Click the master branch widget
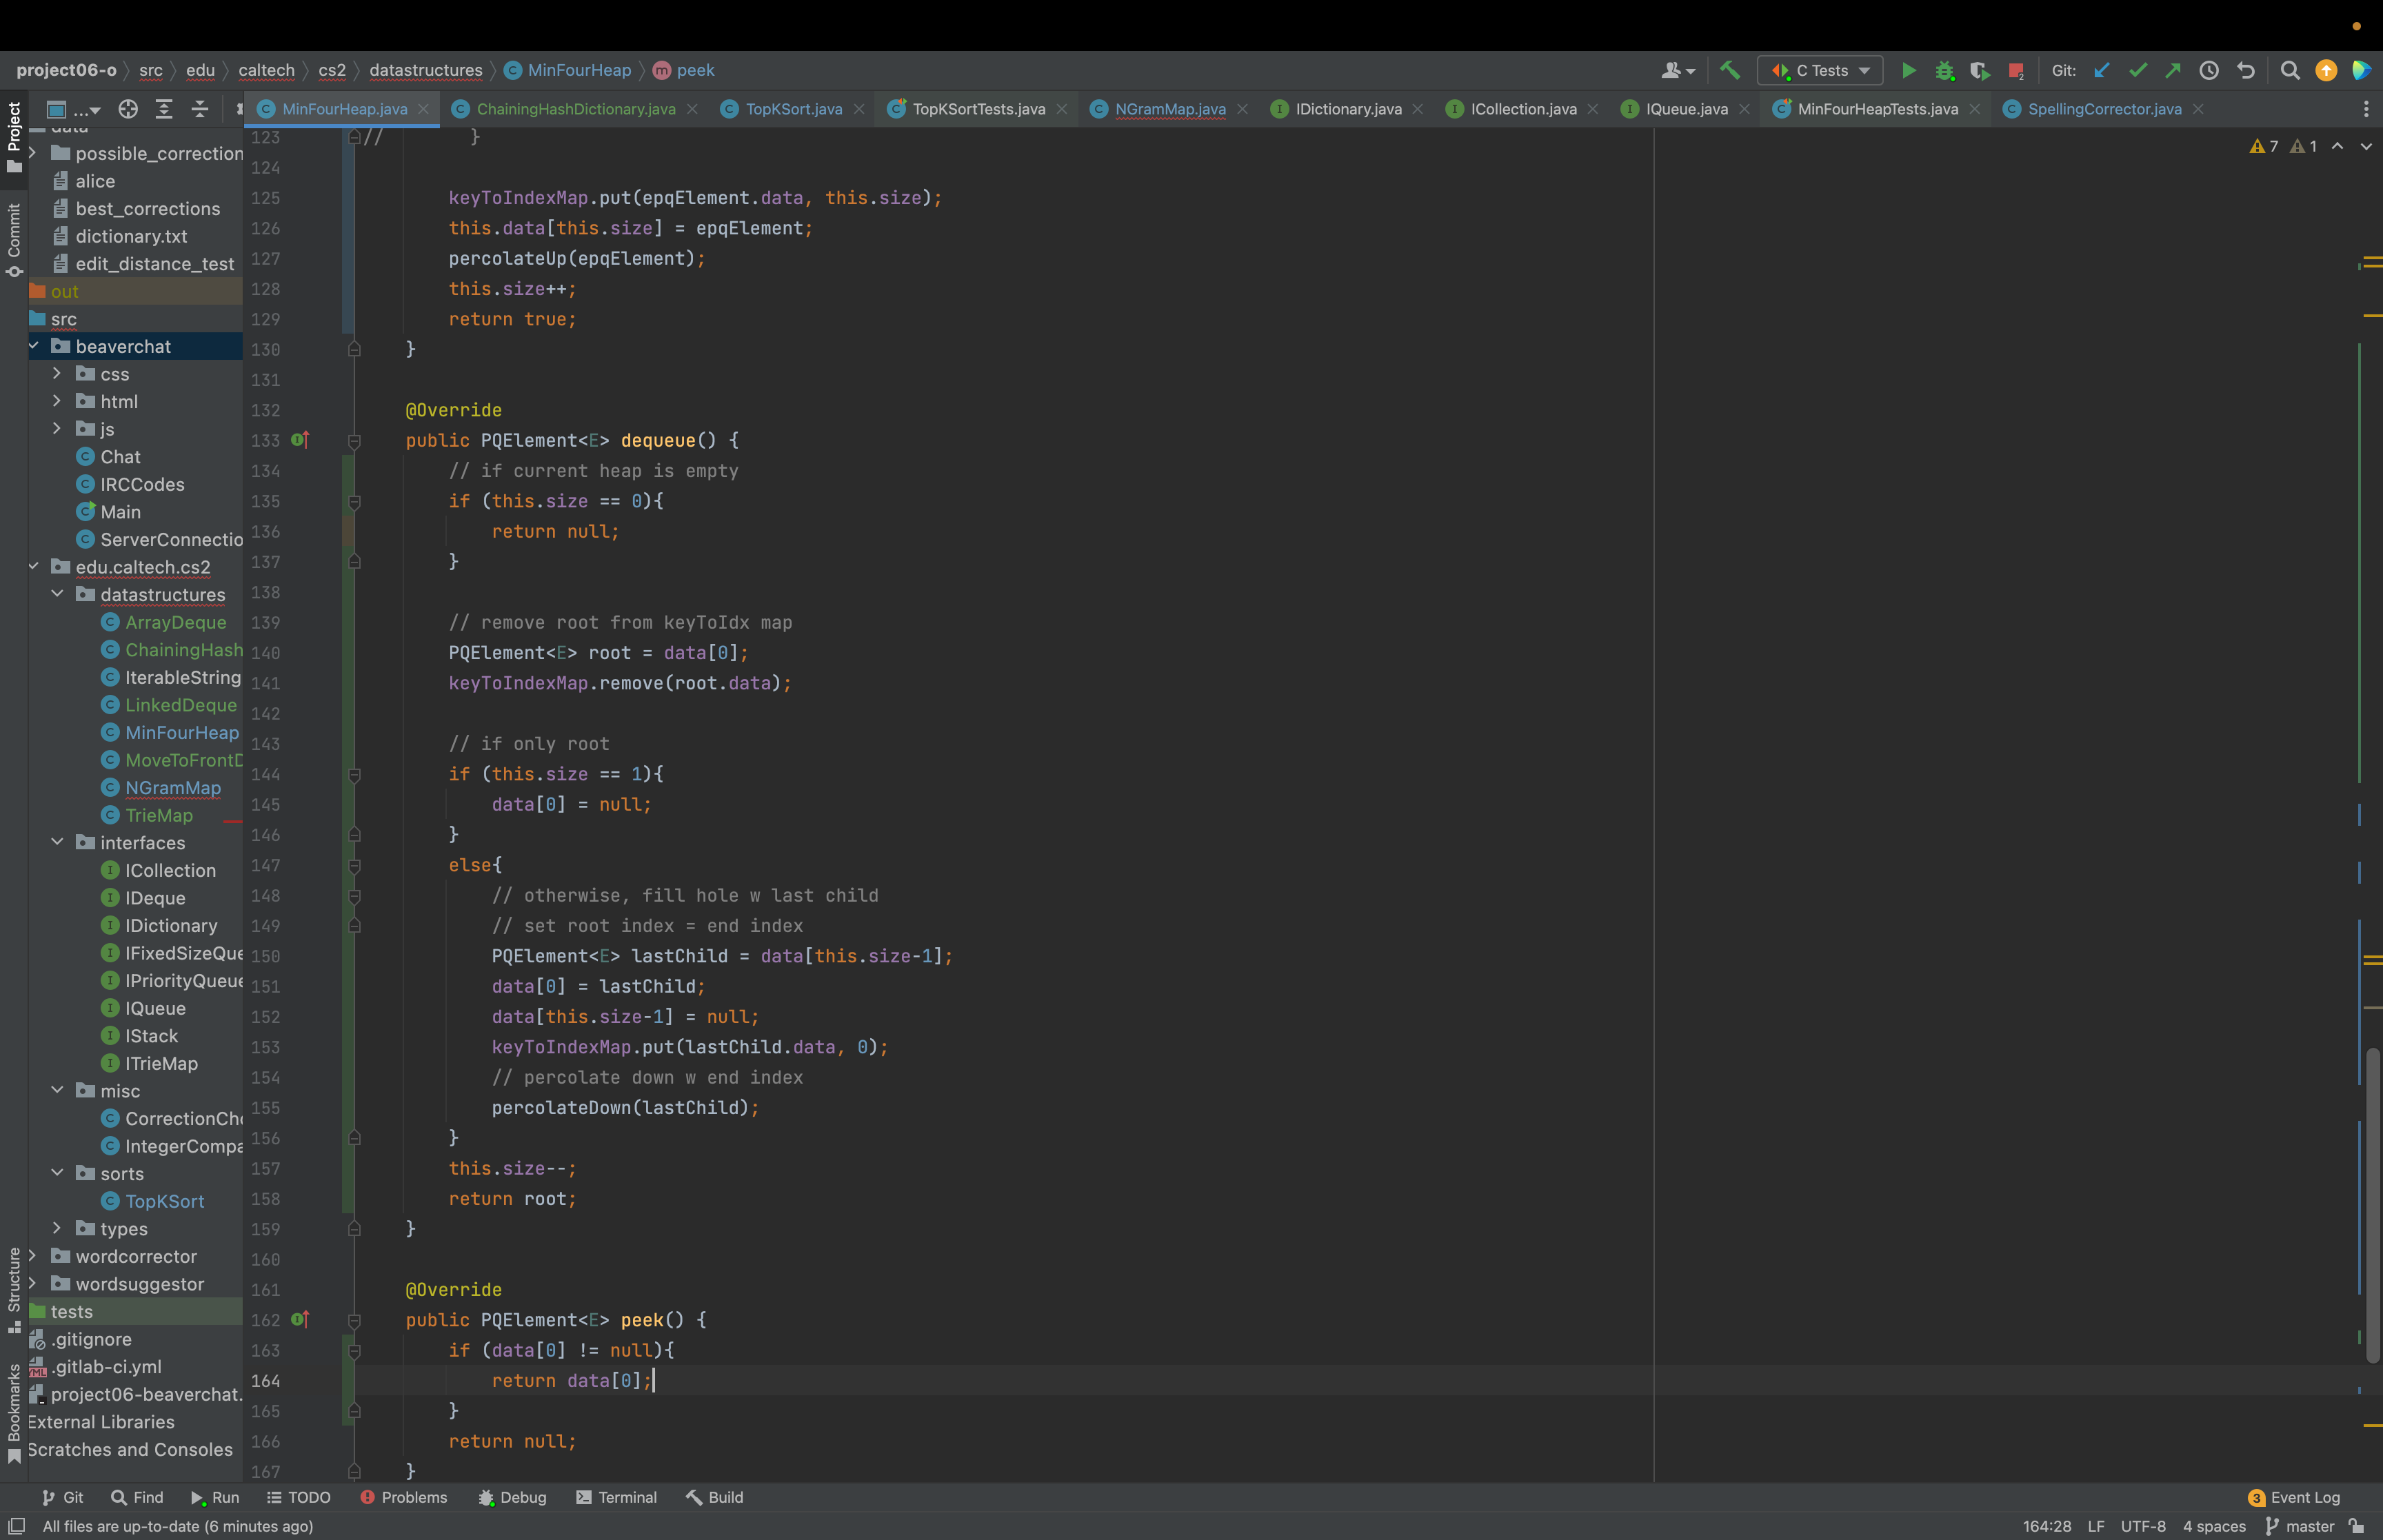 [2300, 1526]
